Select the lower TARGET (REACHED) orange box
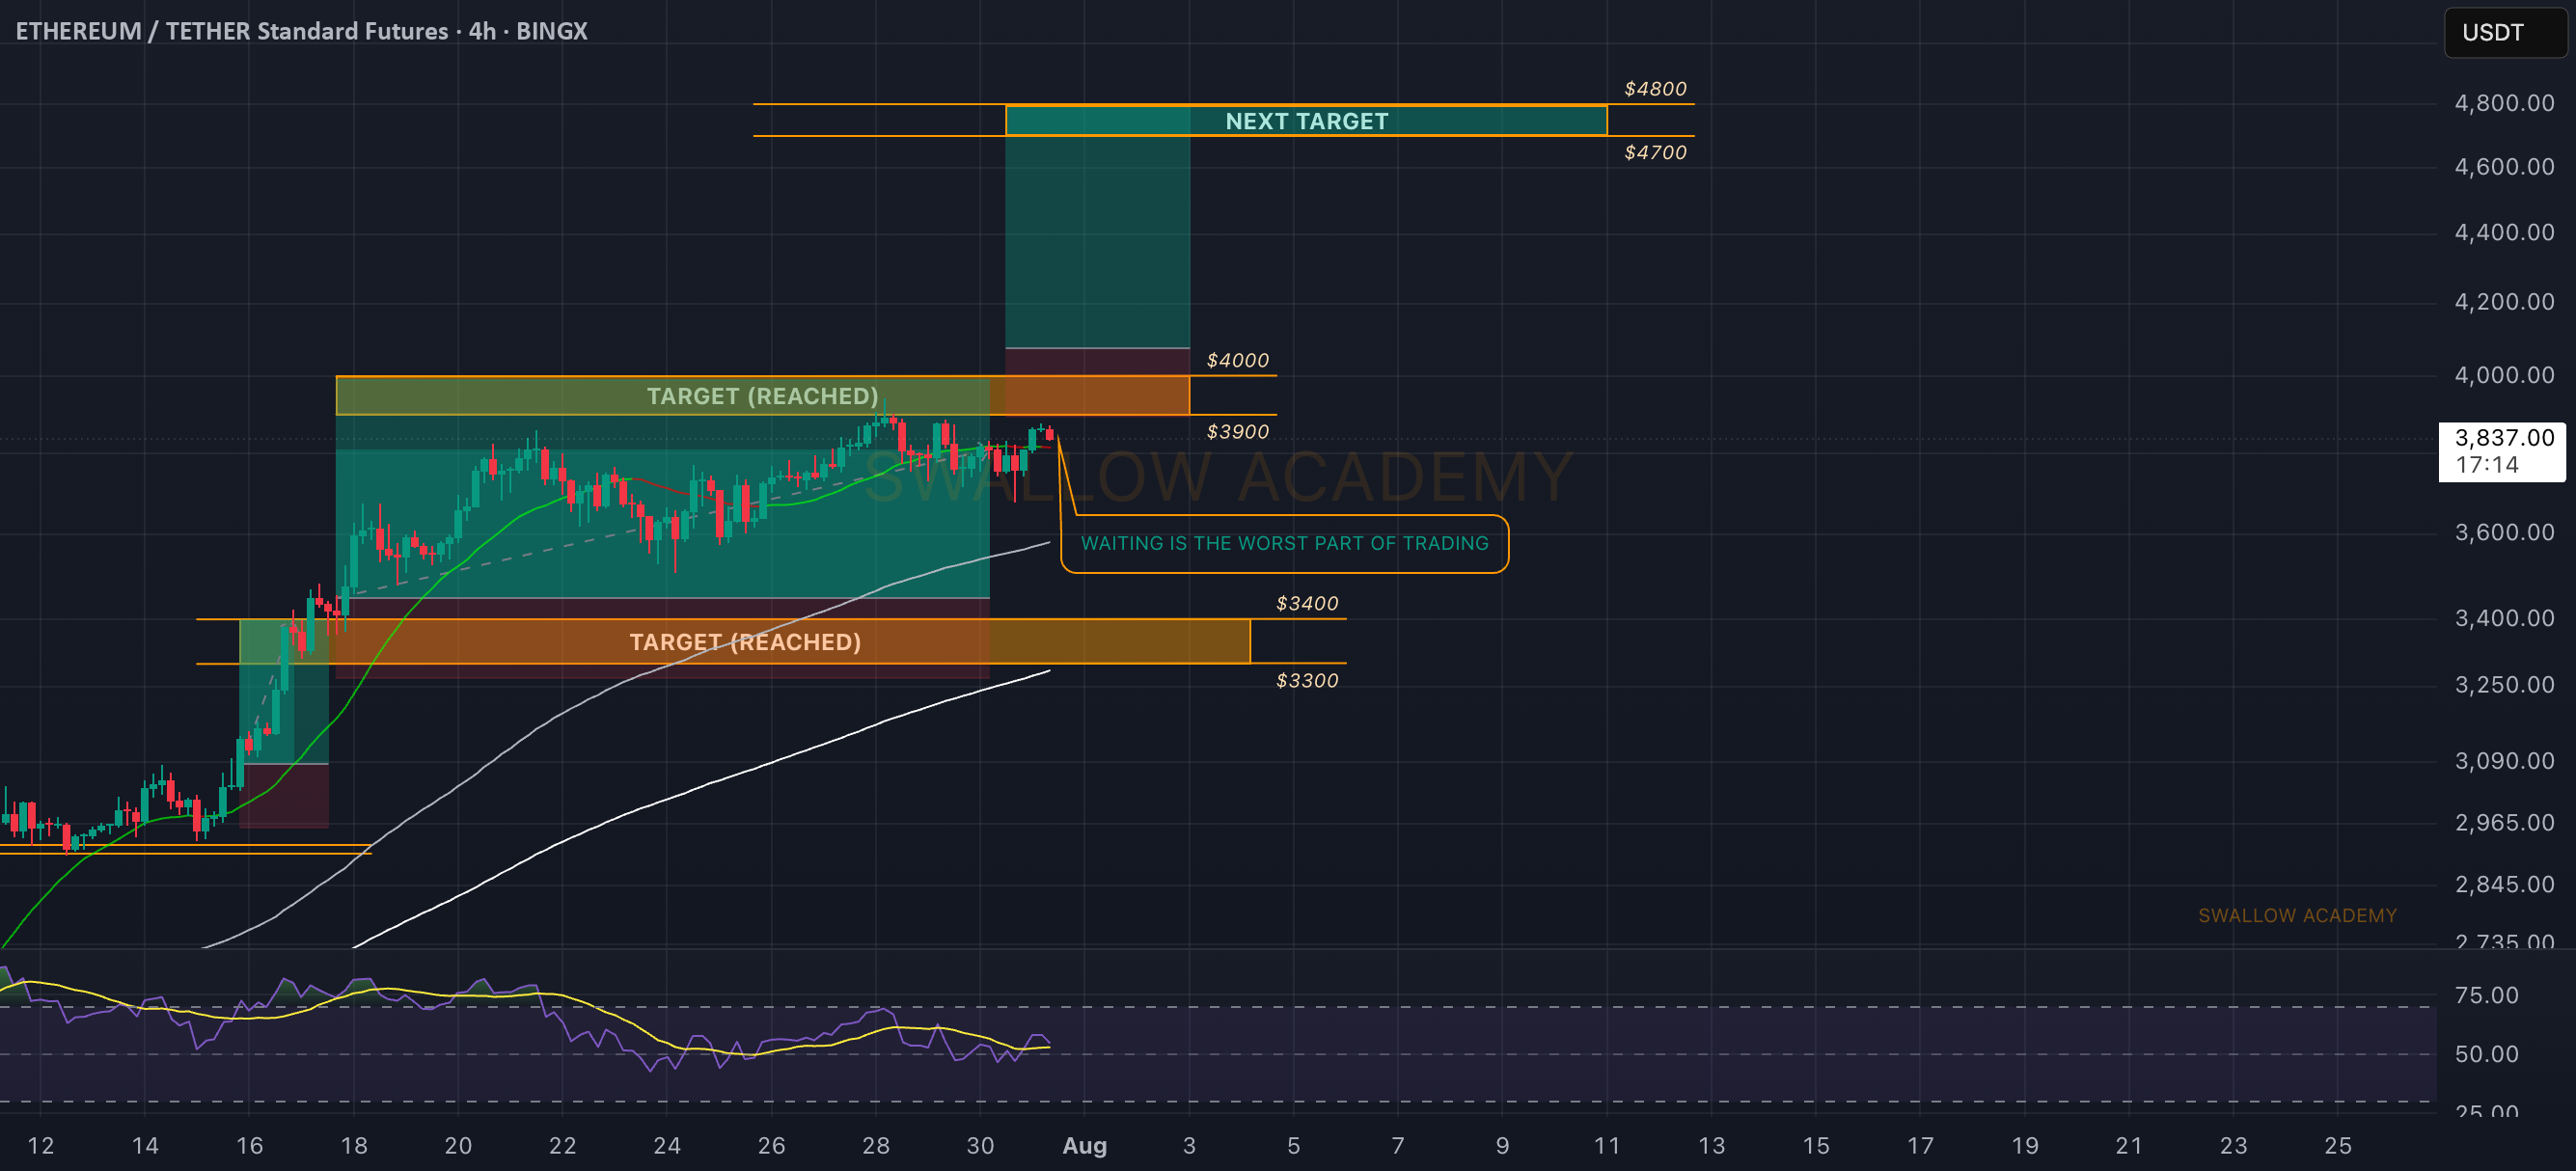The width and height of the screenshot is (2576, 1171). 744,642
